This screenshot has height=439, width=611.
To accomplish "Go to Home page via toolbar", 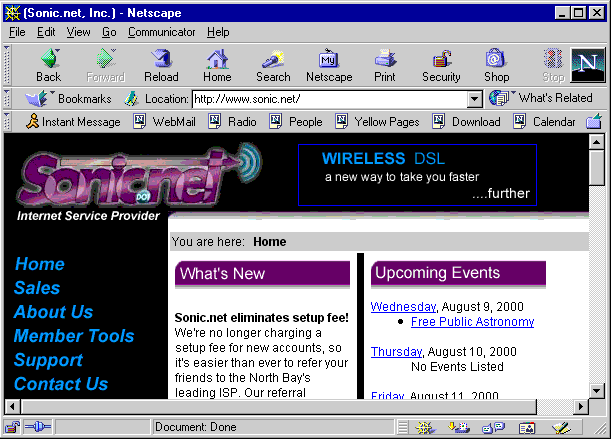I will coord(217,65).
